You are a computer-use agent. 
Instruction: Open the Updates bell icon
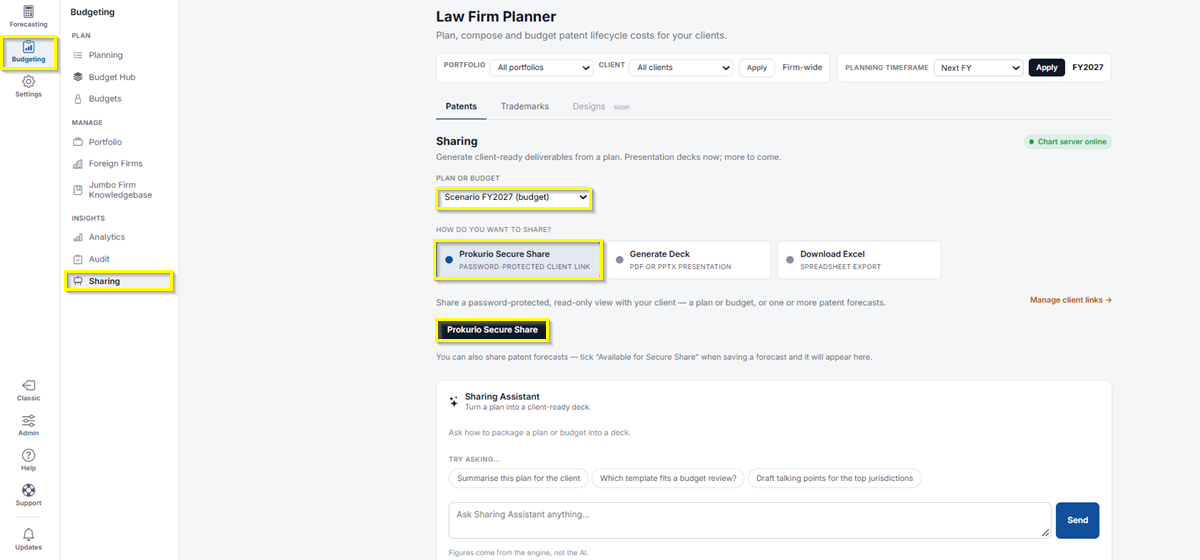28,534
